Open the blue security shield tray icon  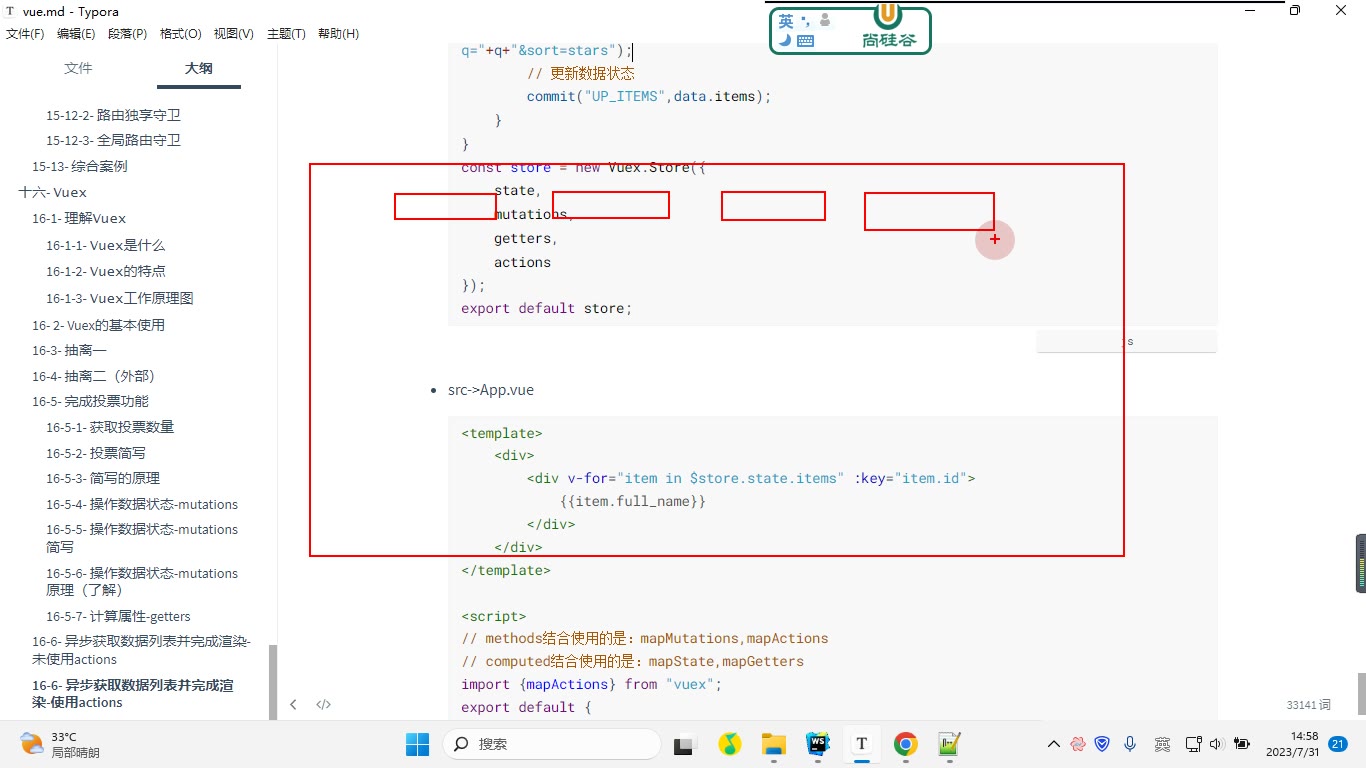pos(1102,744)
